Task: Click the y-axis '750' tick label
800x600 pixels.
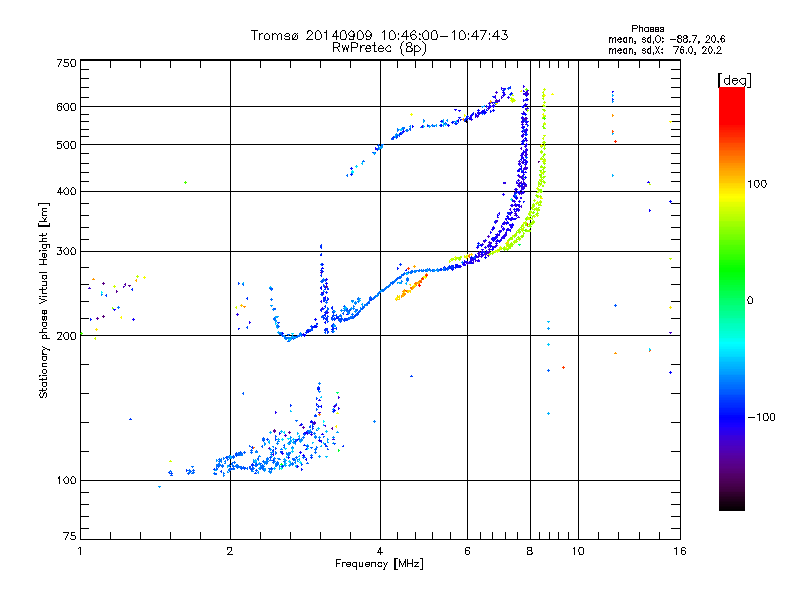Action: tap(66, 63)
